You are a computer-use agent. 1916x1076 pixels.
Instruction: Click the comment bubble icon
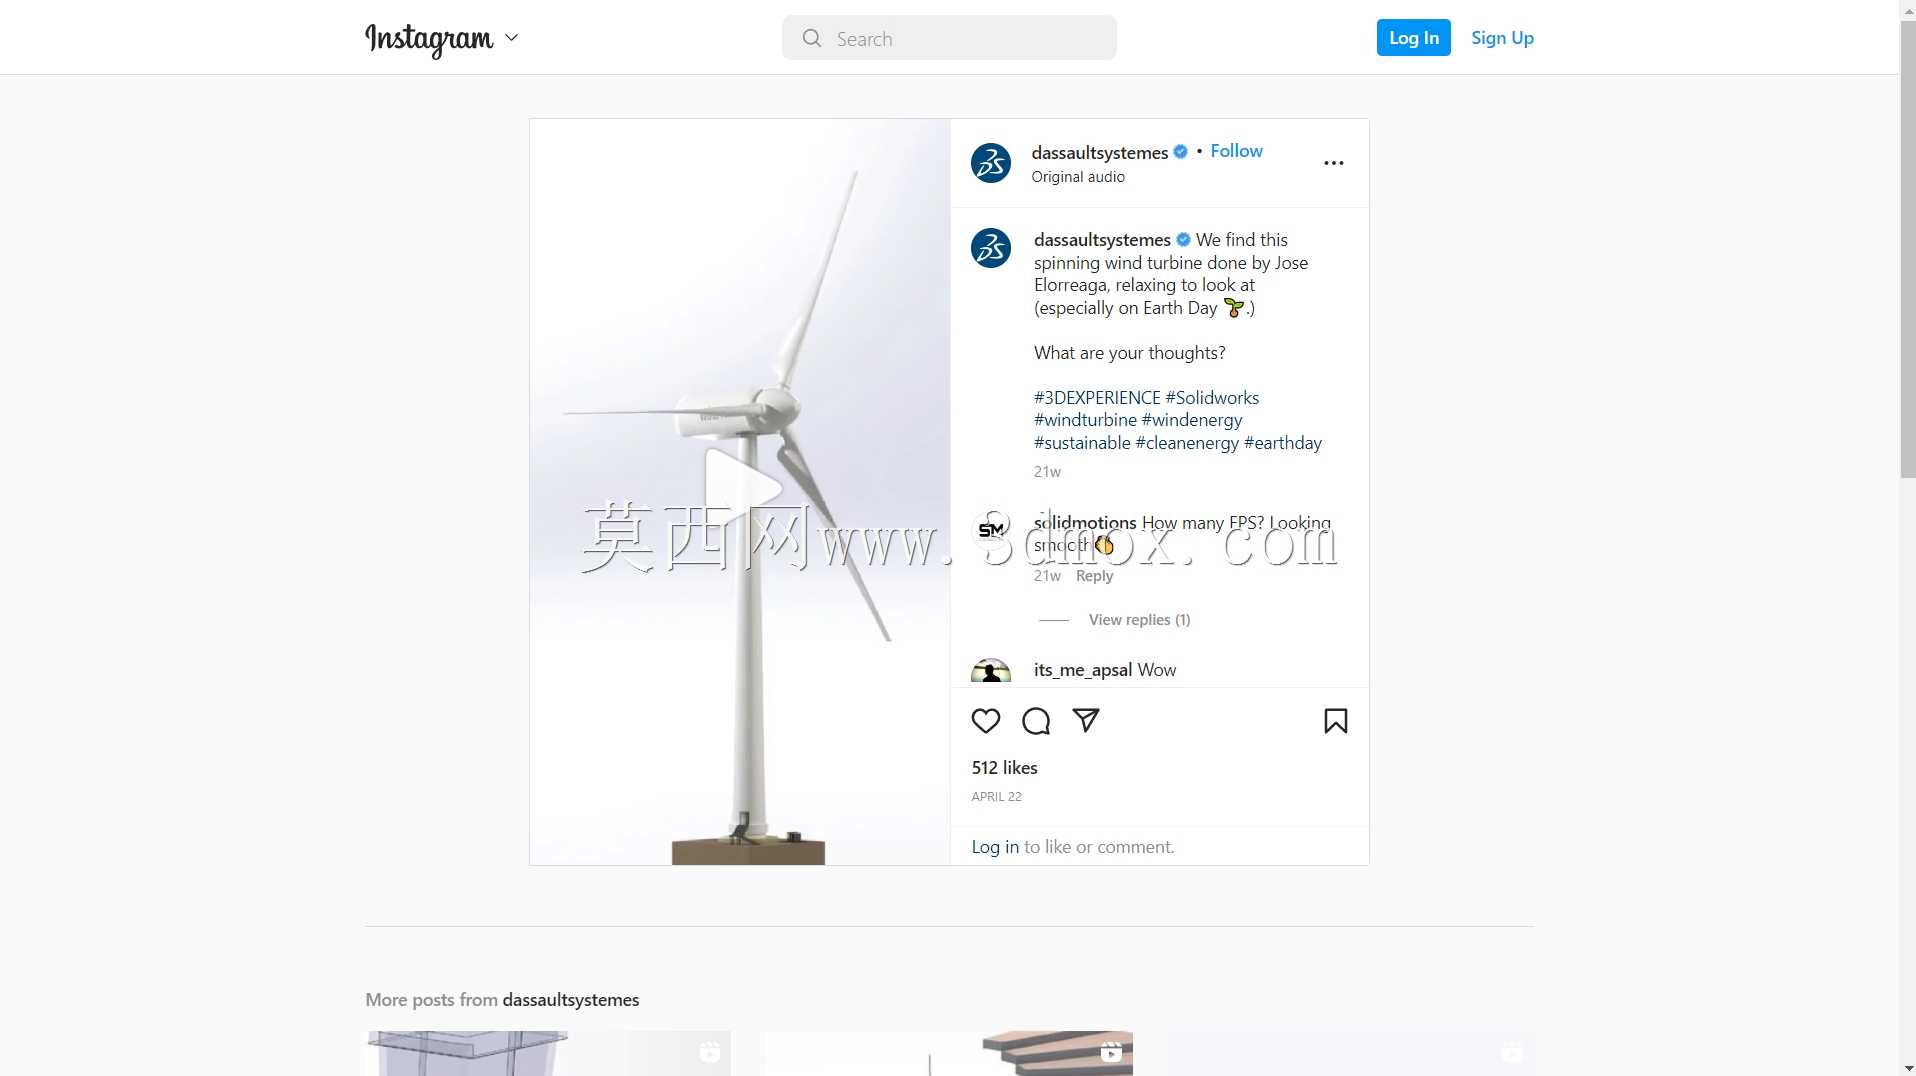point(1036,721)
